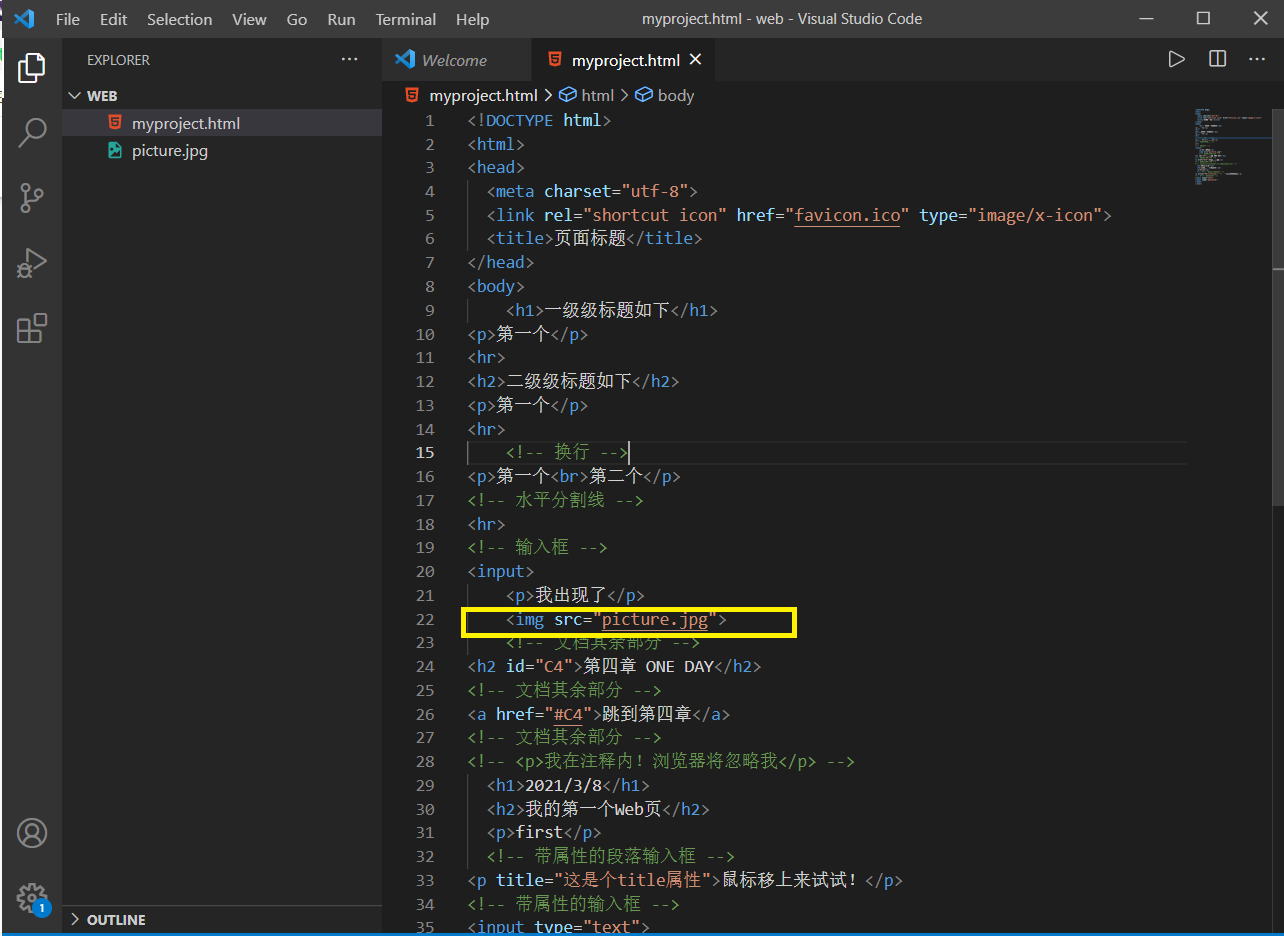The width and height of the screenshot is (1284, 936).
Task: Click the 一级级标题如下 heading text
Action: point(607,310)
